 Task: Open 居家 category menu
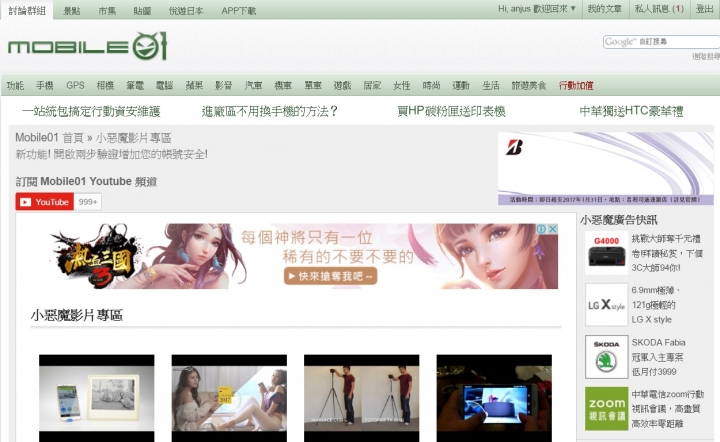(372, 85)
